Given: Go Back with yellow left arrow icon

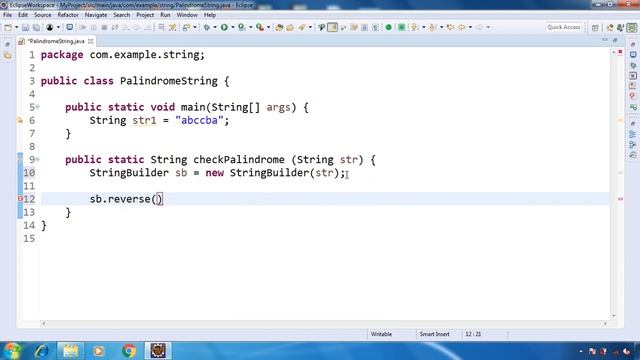Looking at the screenshot, I should click(462, 27).
